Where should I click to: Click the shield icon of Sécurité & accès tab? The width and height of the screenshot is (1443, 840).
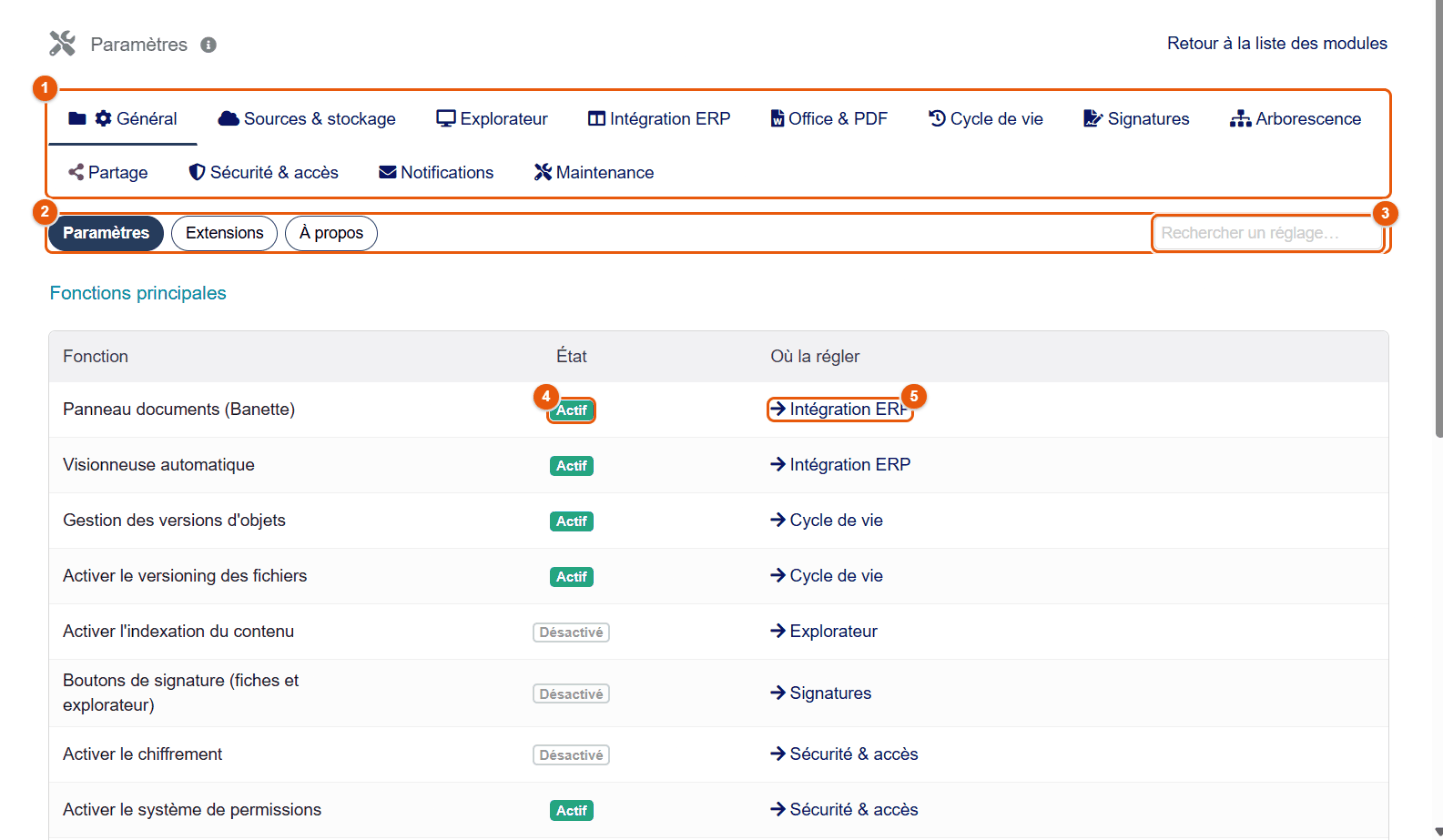click(x=197, y=172)
